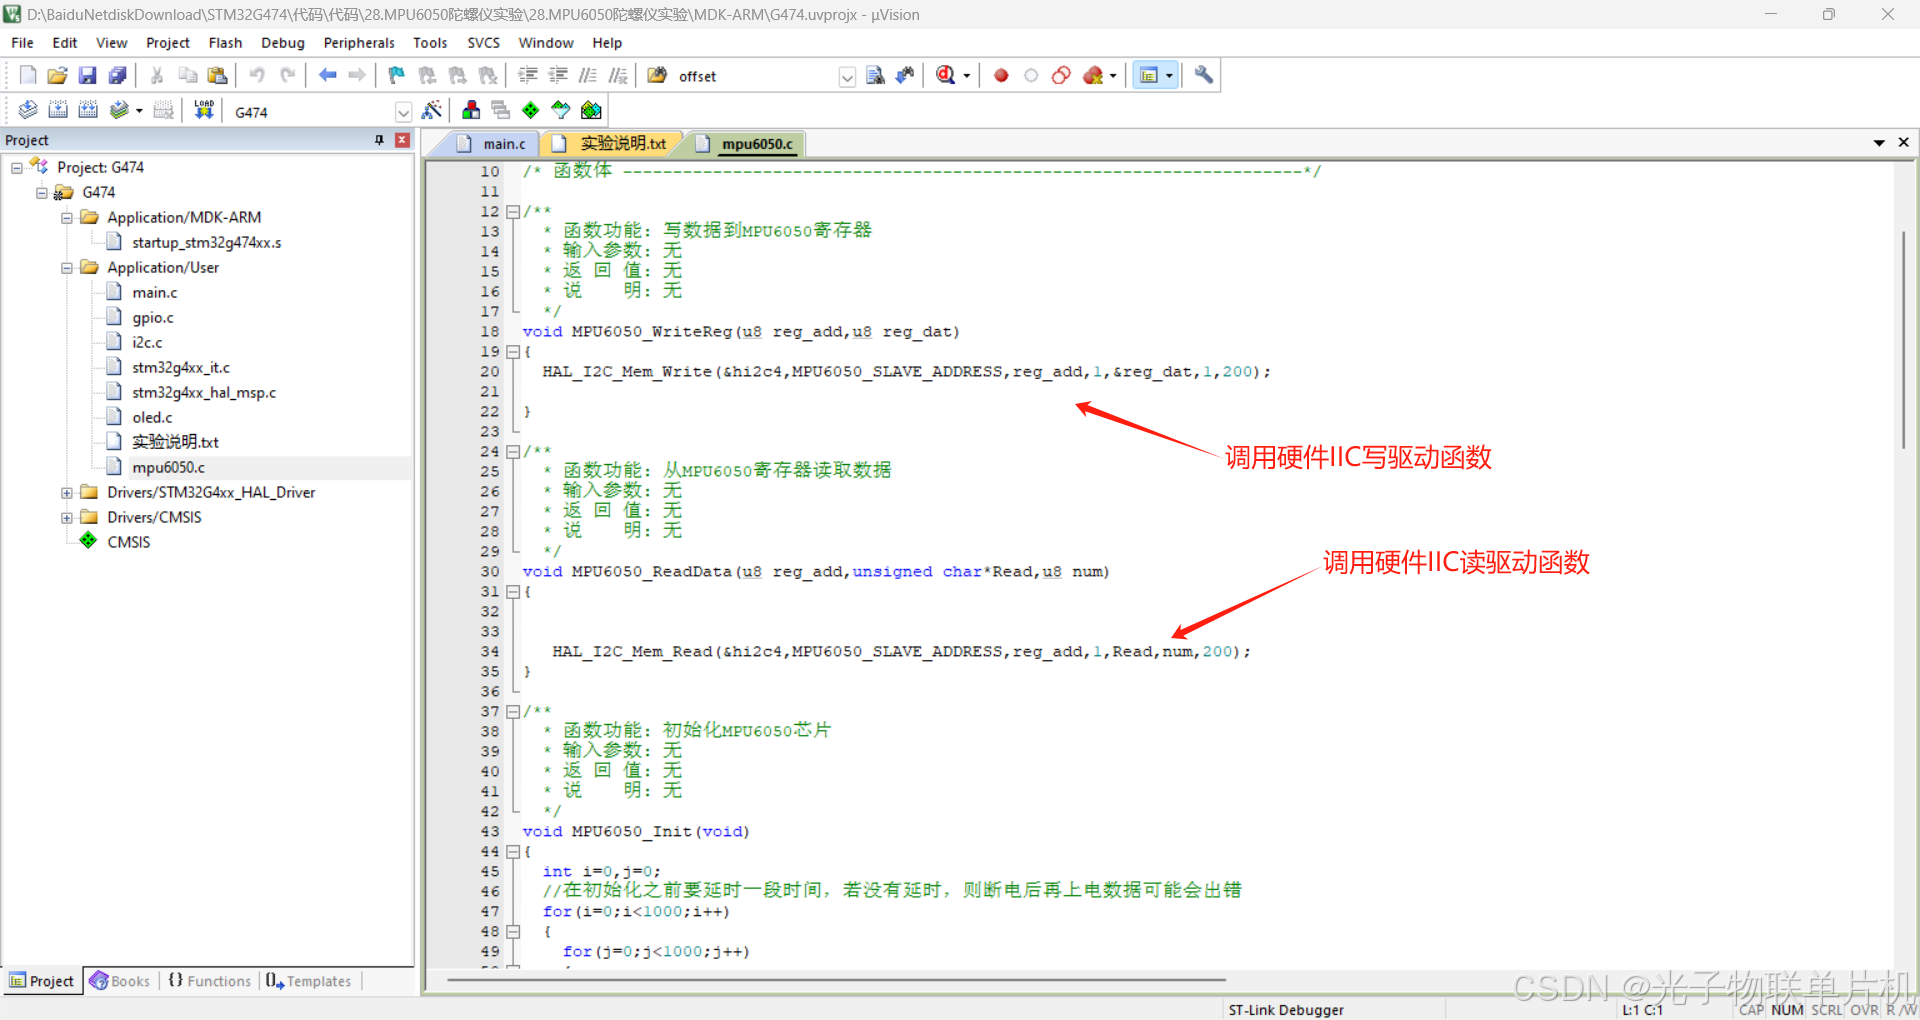Build target files with the Build icon
The height and width of the screenshot is (1020, 1920).
click(x=58, y=110)
